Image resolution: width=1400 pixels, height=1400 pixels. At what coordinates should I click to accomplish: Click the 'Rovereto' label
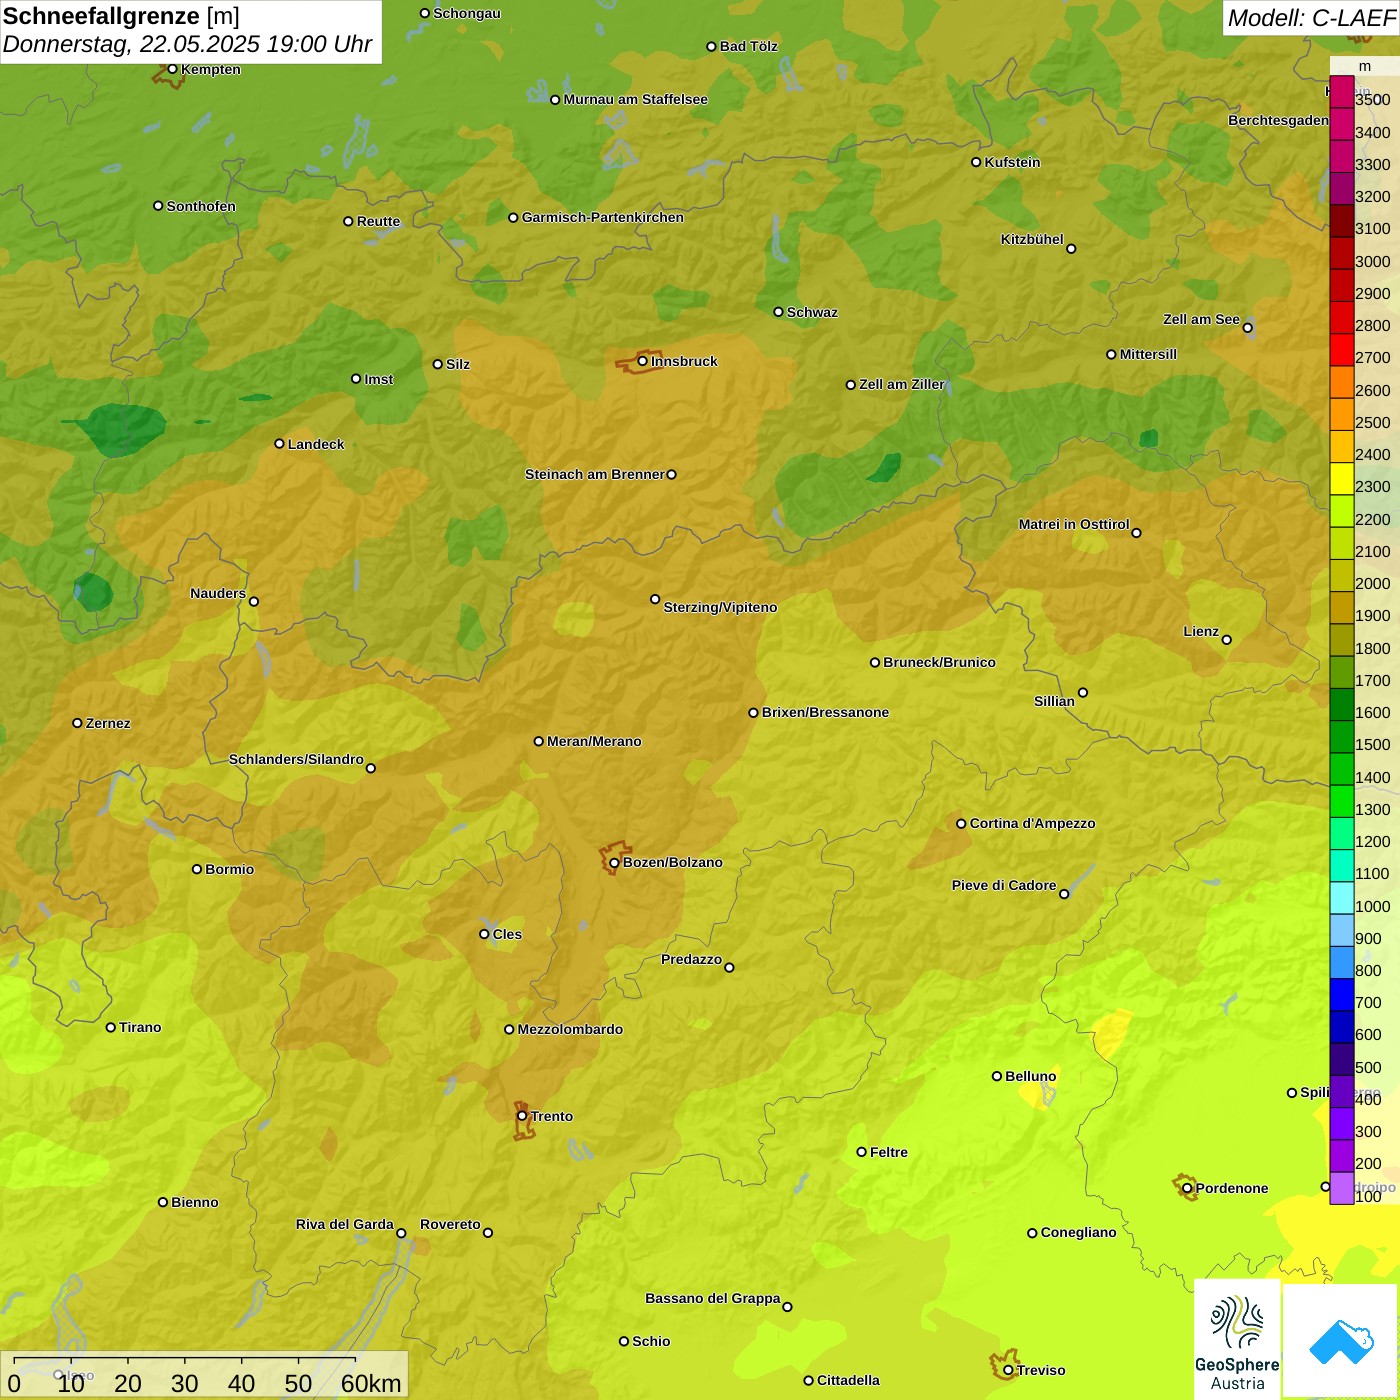pos(450,1224)
